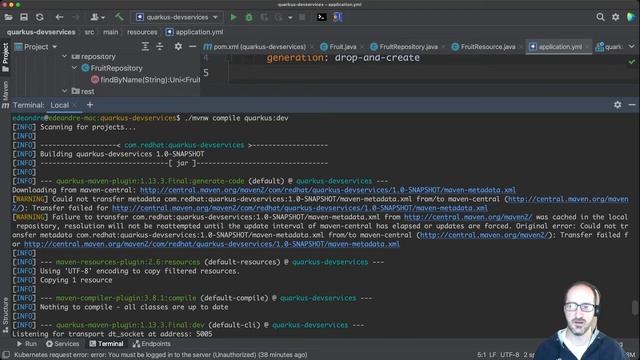640x360 pixels.
Task: Start debugging with the green bug icon
Action: 249,17
